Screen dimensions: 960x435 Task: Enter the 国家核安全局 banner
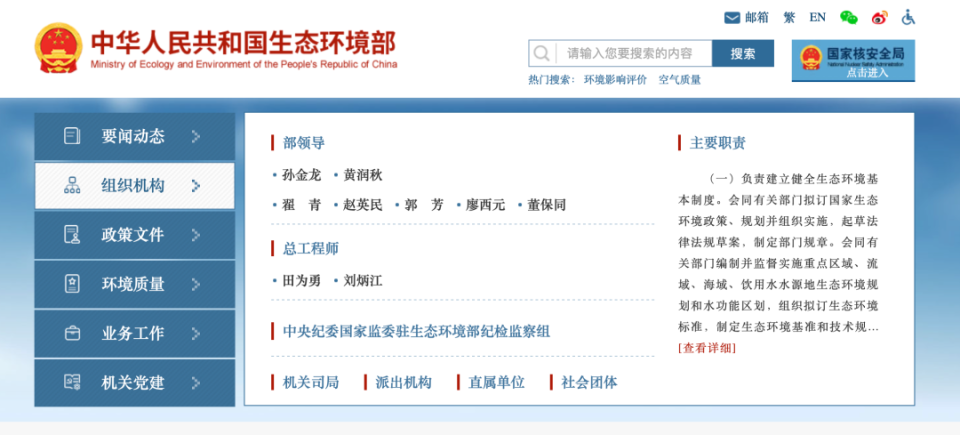pyautogui.click(x=853, y=61)
